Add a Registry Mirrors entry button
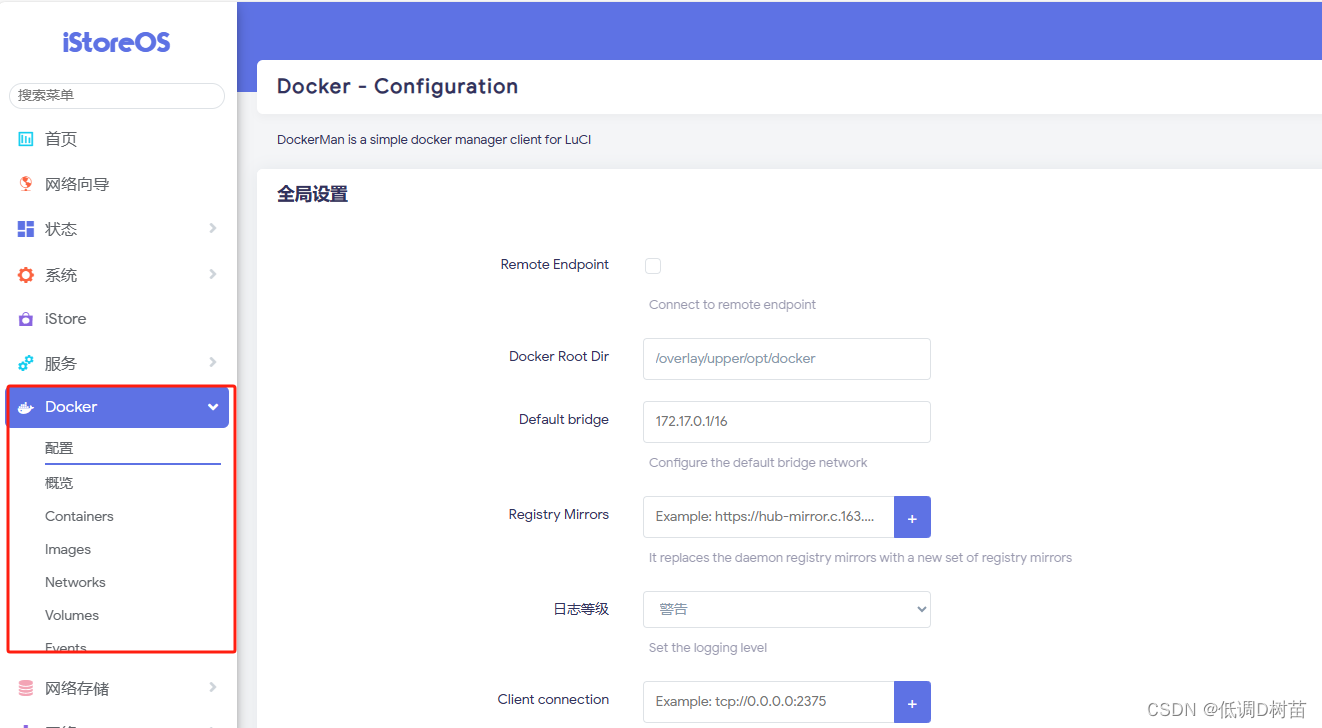1322x728 pixels. point(912,517)
